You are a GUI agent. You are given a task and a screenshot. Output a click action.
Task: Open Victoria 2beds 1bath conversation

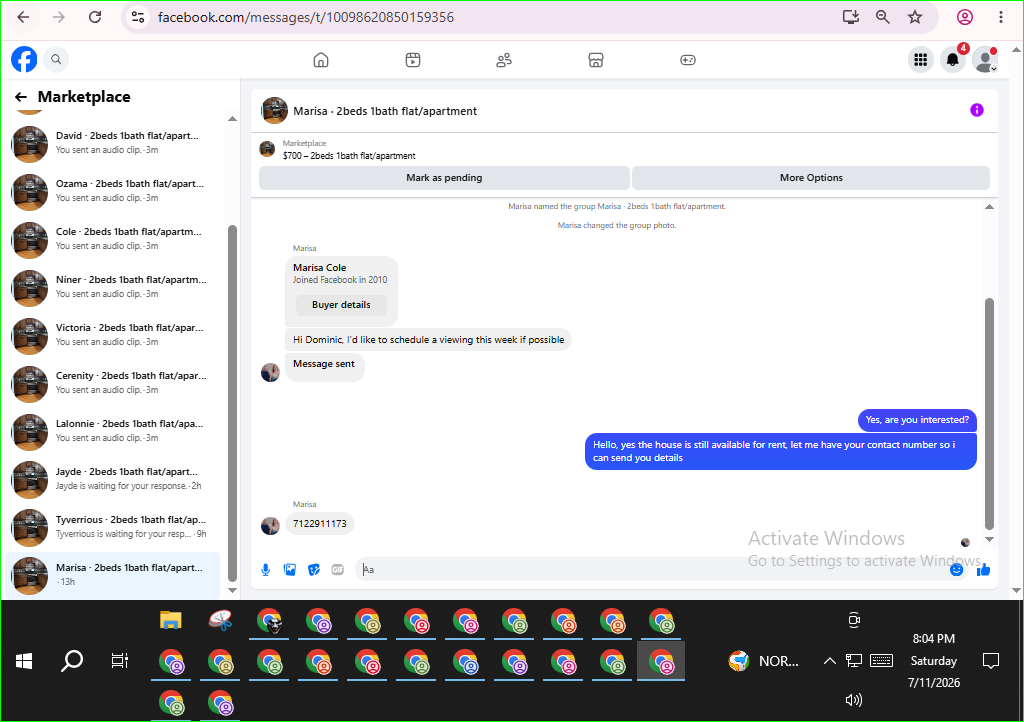pos(114,335)
